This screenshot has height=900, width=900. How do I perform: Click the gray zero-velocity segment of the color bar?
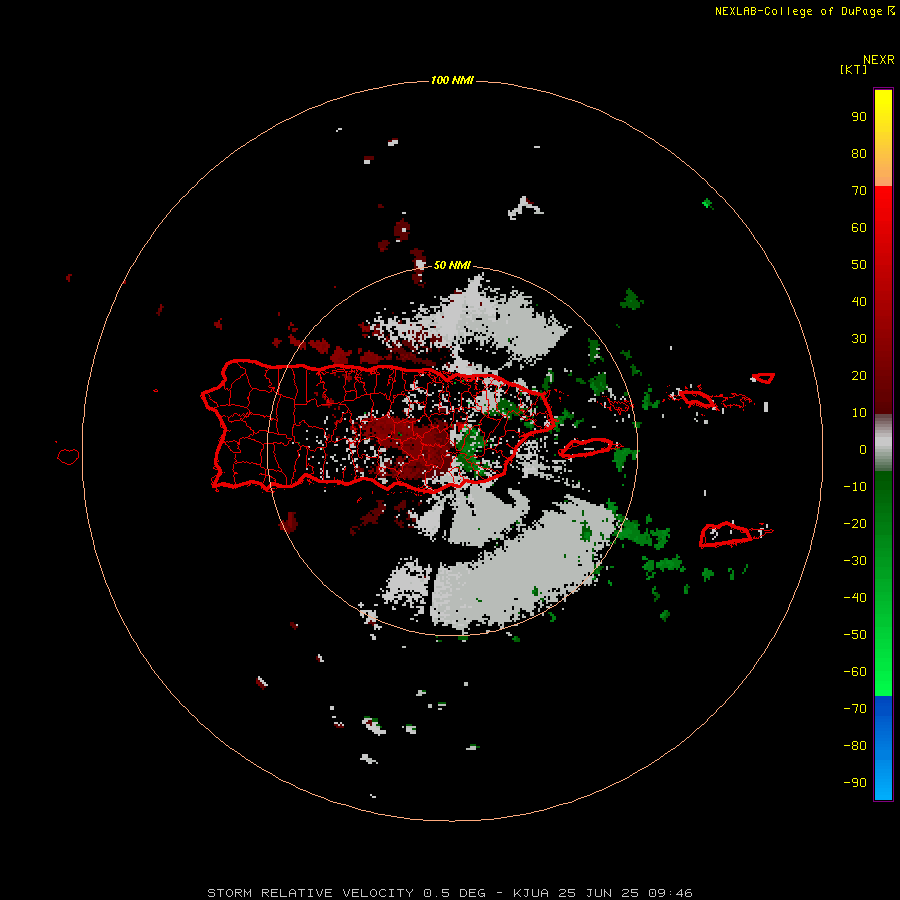(x=883, y=443)
